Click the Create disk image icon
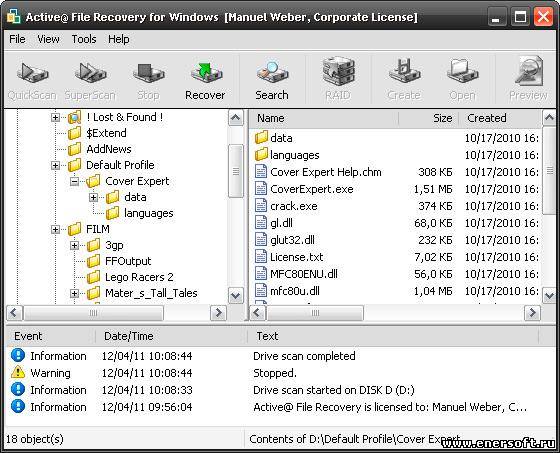Screen dimensions: 560x453 tap(404, 71)
